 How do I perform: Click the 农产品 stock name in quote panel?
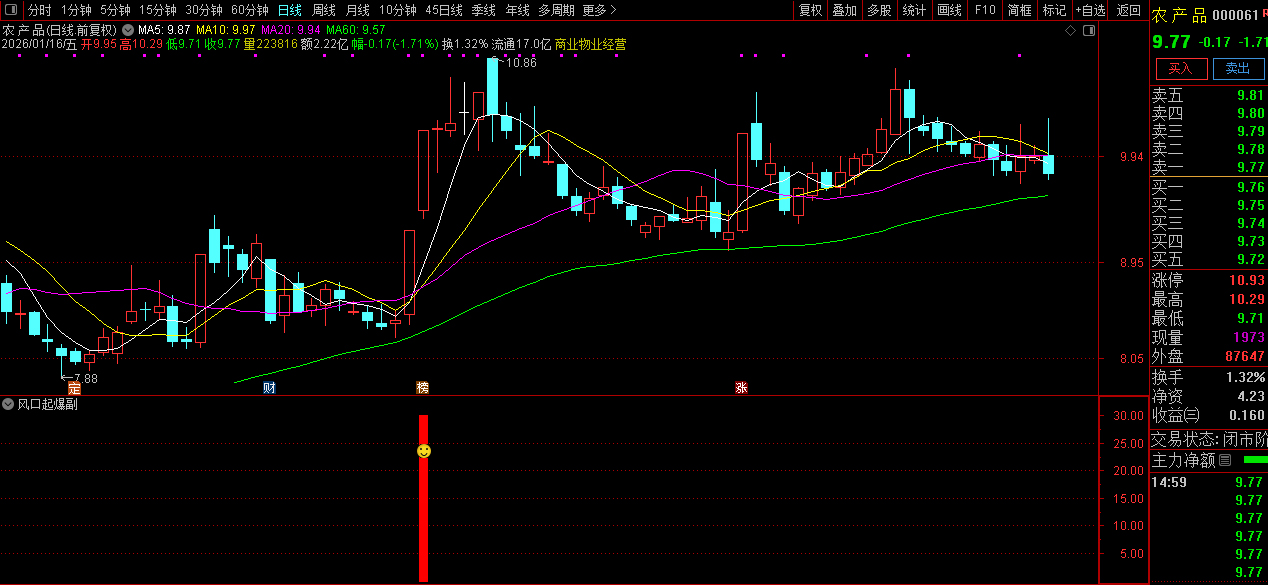(1179, 16)
